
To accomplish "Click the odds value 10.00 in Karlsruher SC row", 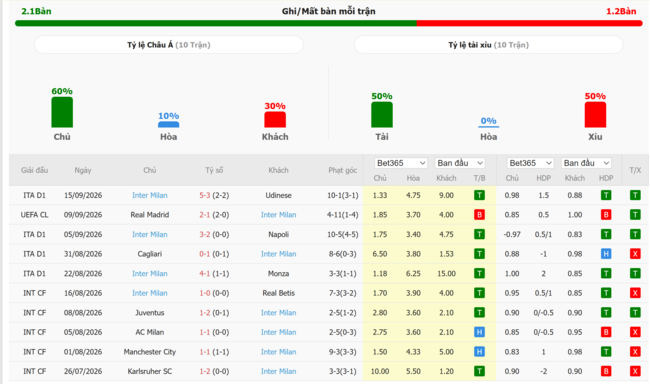I will point(380,371).
